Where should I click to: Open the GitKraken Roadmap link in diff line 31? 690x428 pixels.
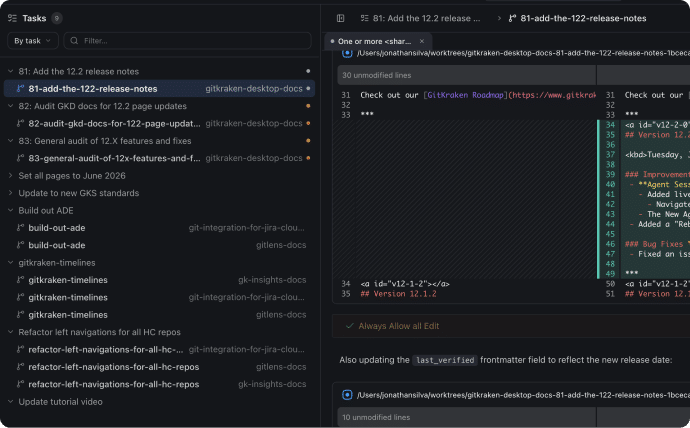point(465,95)
